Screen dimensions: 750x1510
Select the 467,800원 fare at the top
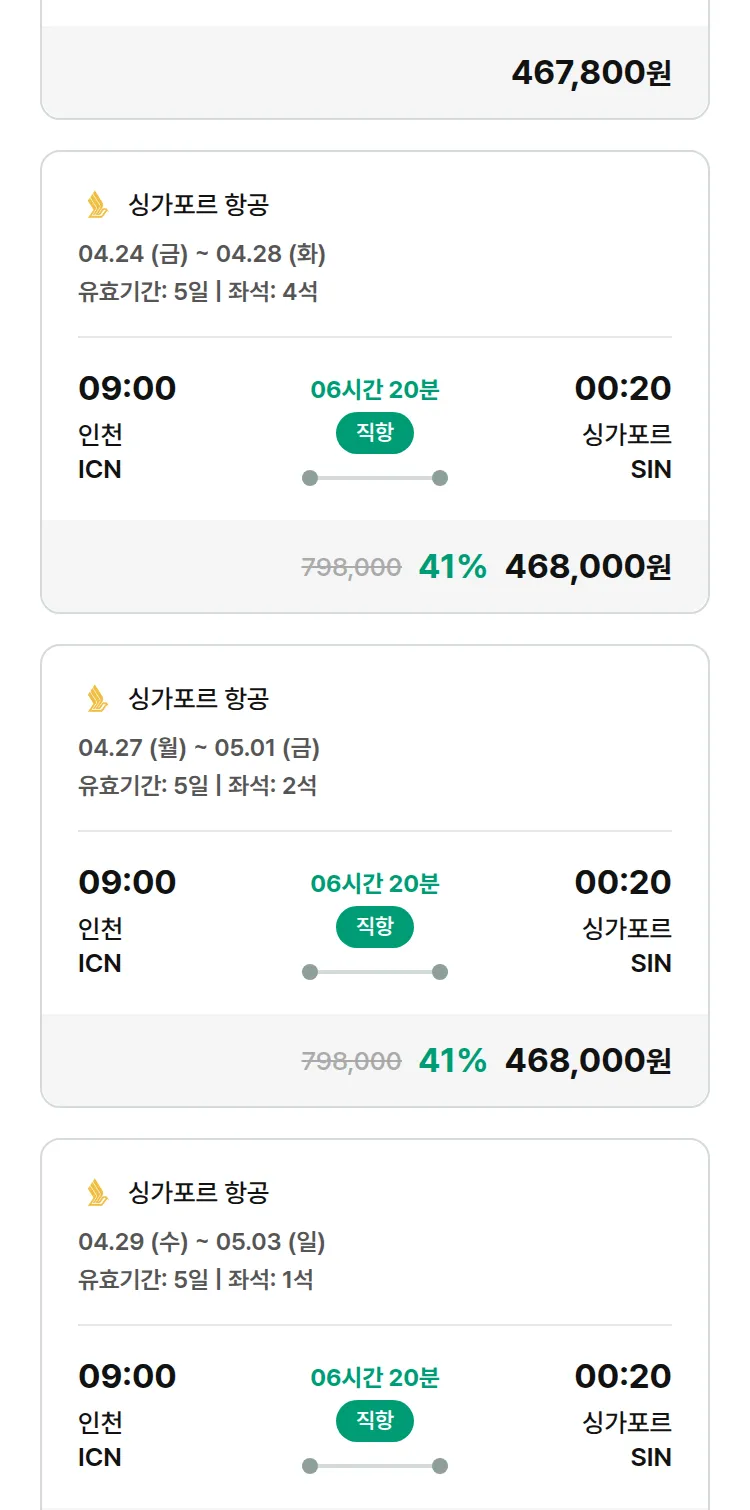click(x=591, y=73)
